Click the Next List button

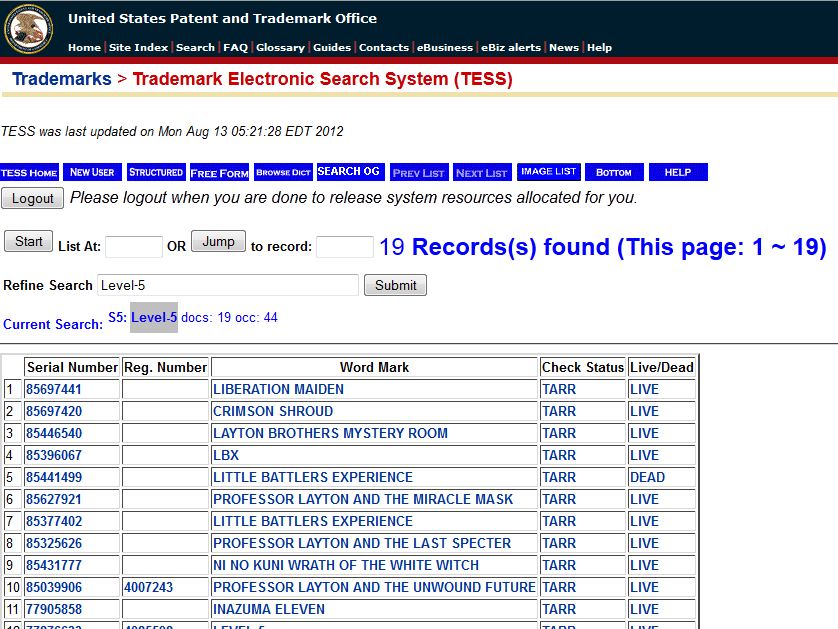(x=483, y=172)
